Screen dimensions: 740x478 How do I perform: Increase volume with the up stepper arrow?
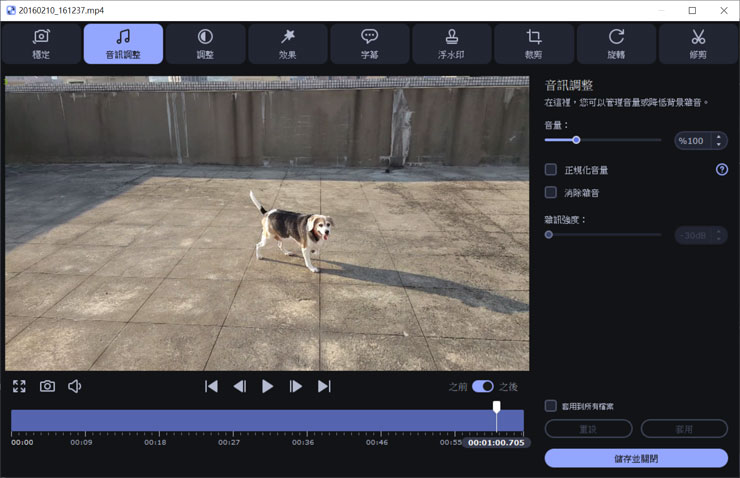719,137
